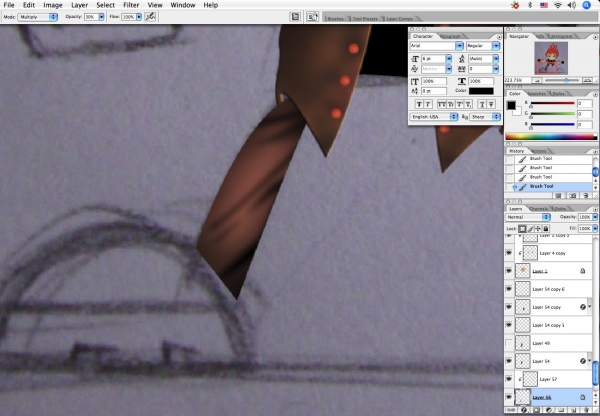Image resolution: width=600 pixels, height=416 pixels.
Task: Lock position in Layers panel
Action: coord(538,228)
